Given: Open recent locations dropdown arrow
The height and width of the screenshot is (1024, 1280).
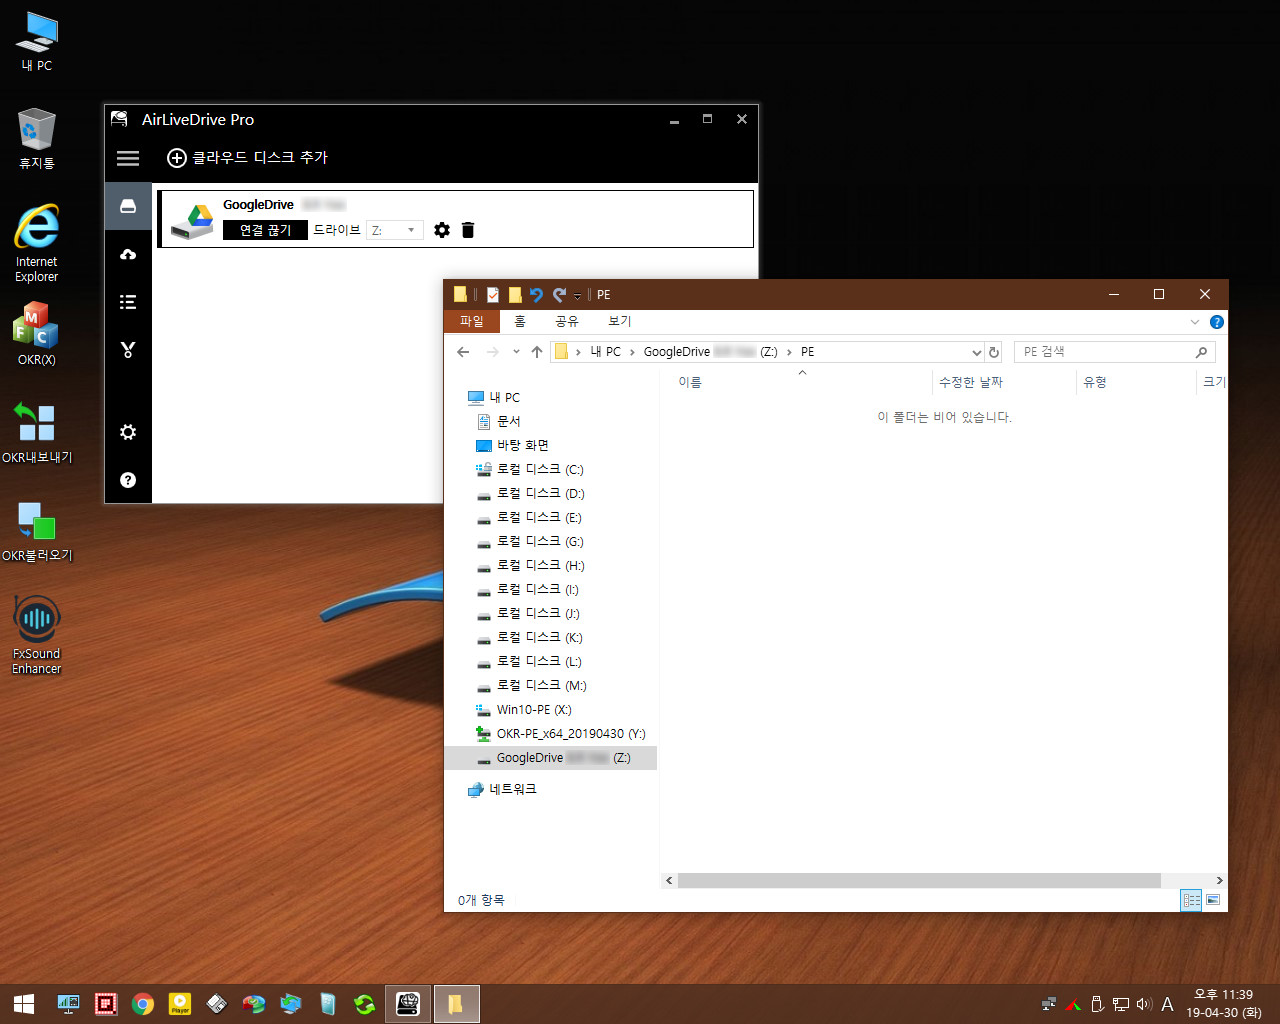Looking at the screenshot, I should [x=516, y=352].
